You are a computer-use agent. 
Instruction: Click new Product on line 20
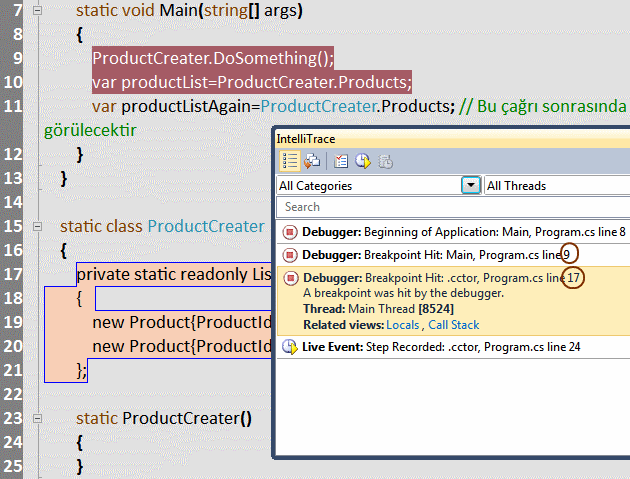point(143,346)
